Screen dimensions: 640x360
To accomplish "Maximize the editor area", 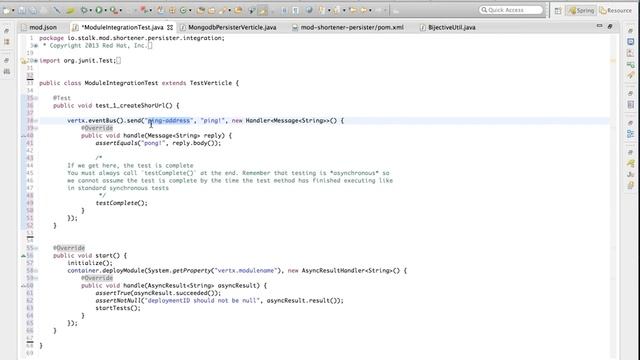I will pyautogui.click(x=610, y=26).
